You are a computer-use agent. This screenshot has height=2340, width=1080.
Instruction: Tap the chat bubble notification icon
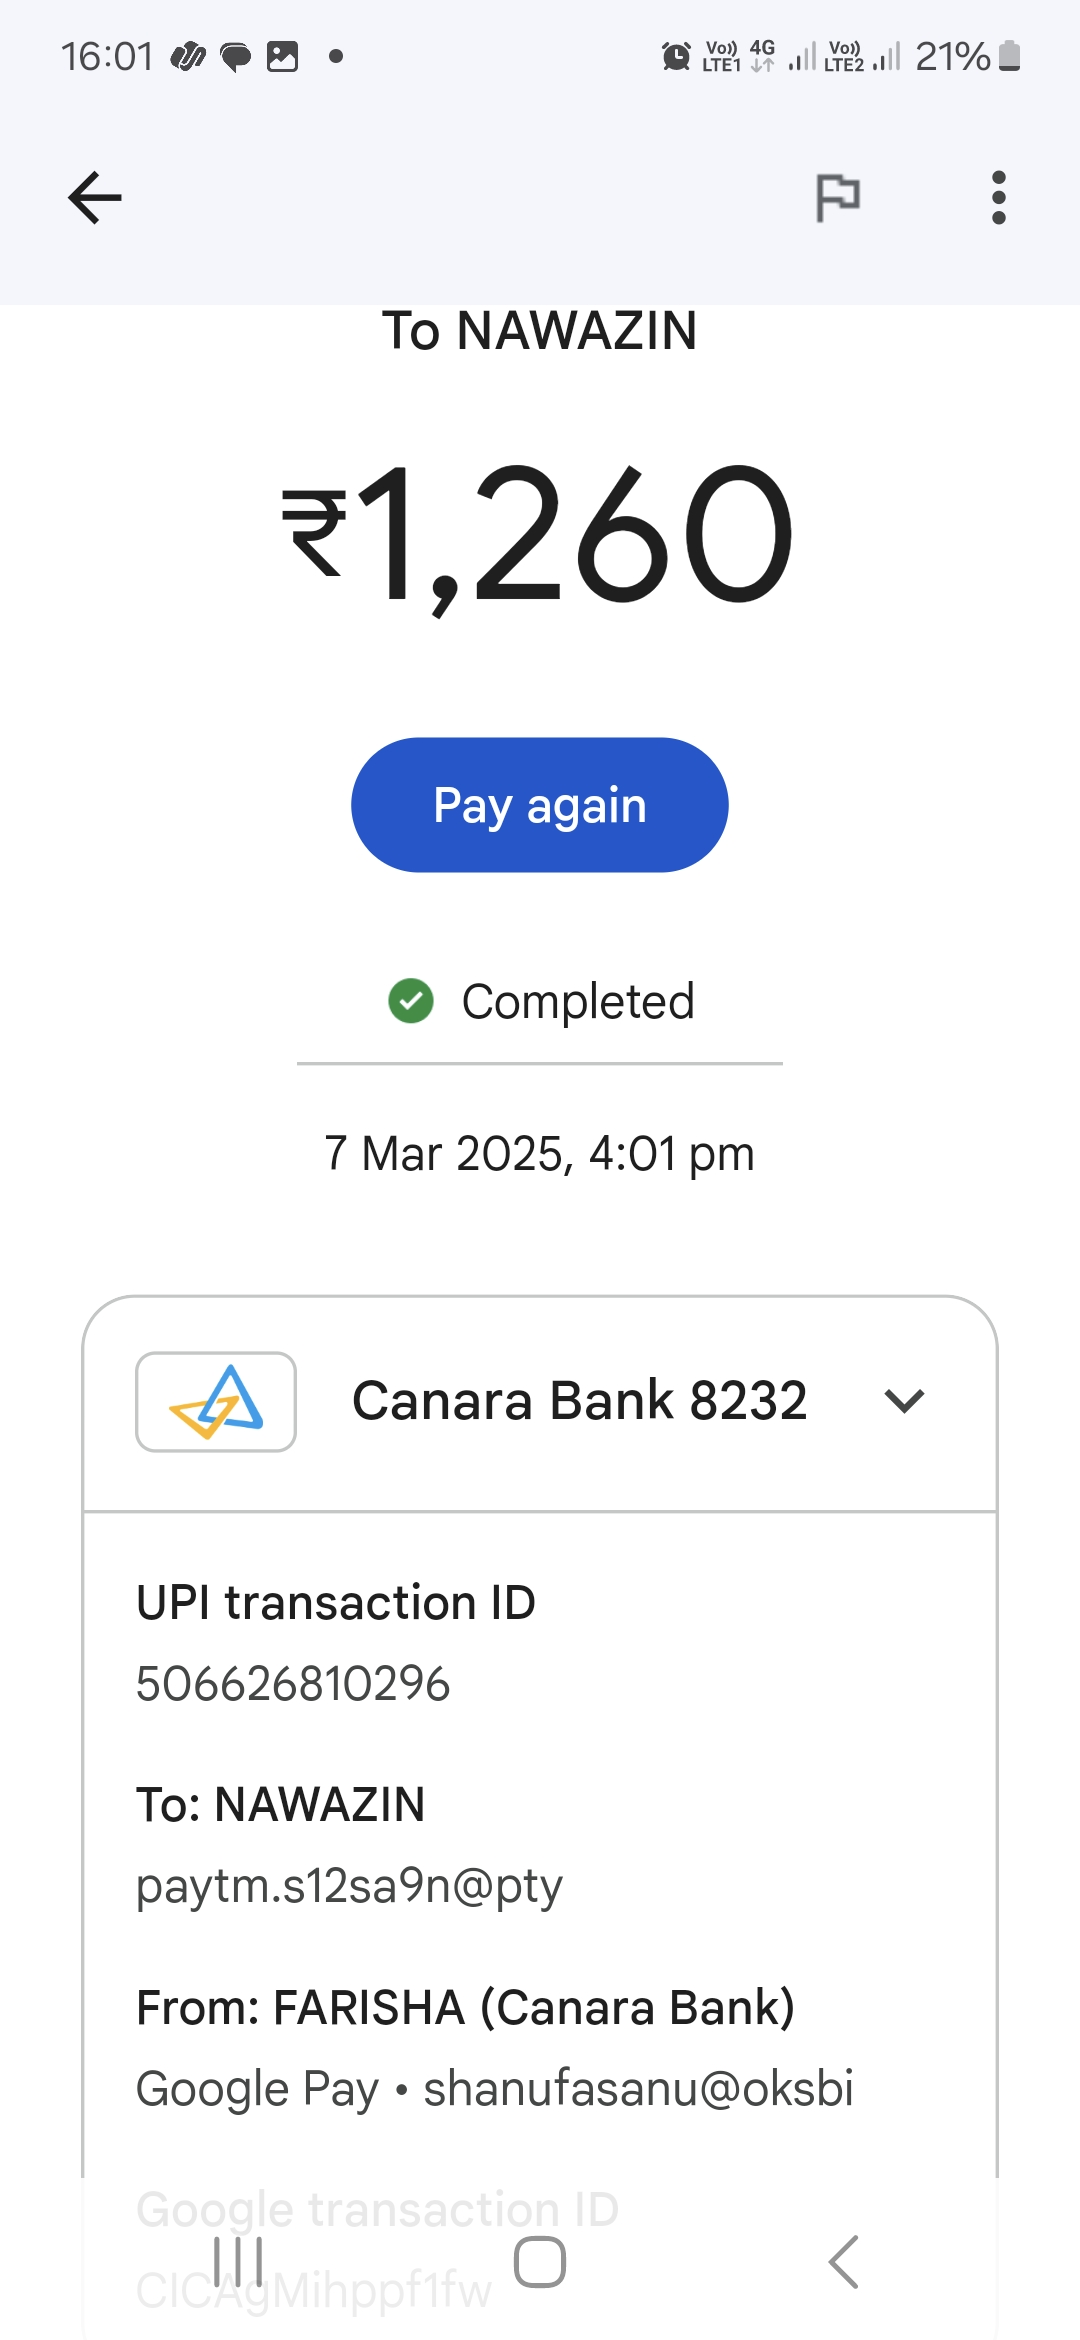pyautogui.click(x=236, y=57)
